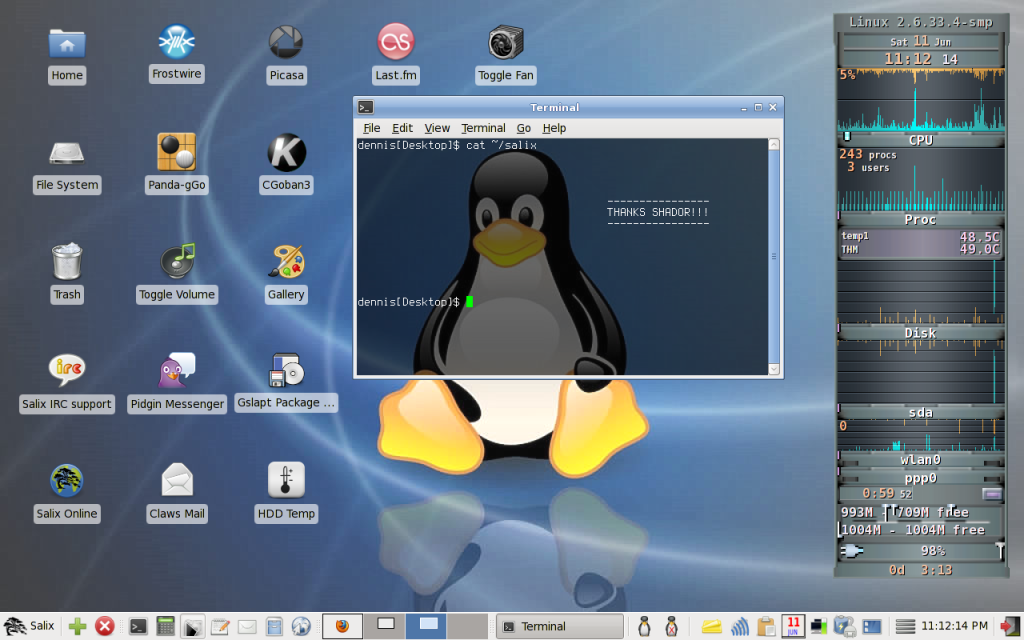
Task: Click the Terminal window menu icon
Action: 366,107
